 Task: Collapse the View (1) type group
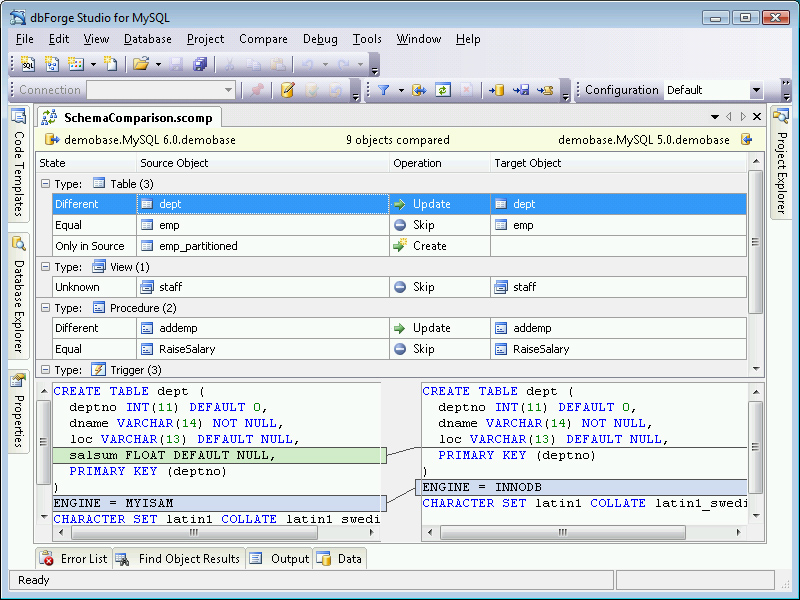45,267
